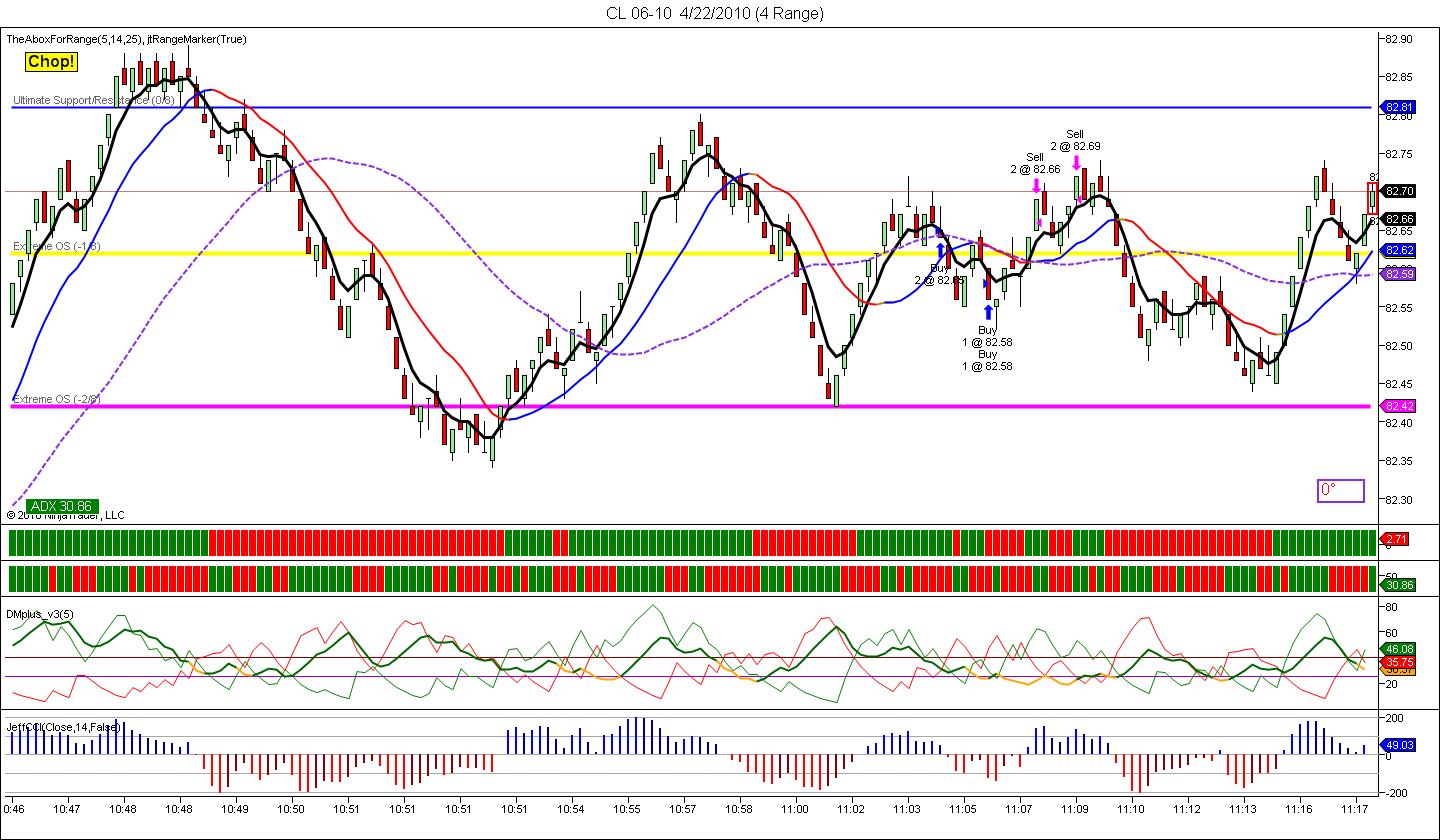Screen dimensions: 1440x840
Task: Click the 10:58 time axis label
Action: [x=739, y=807]
